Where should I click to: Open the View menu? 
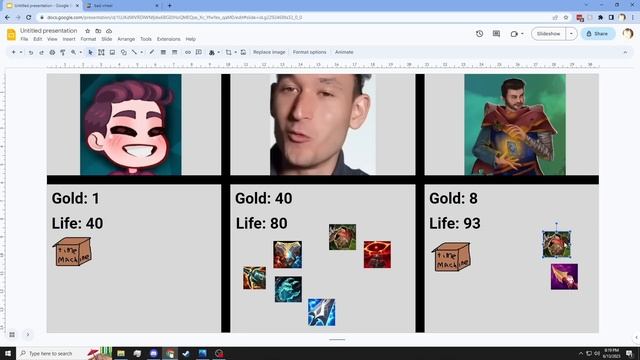(x=52, y=39)
